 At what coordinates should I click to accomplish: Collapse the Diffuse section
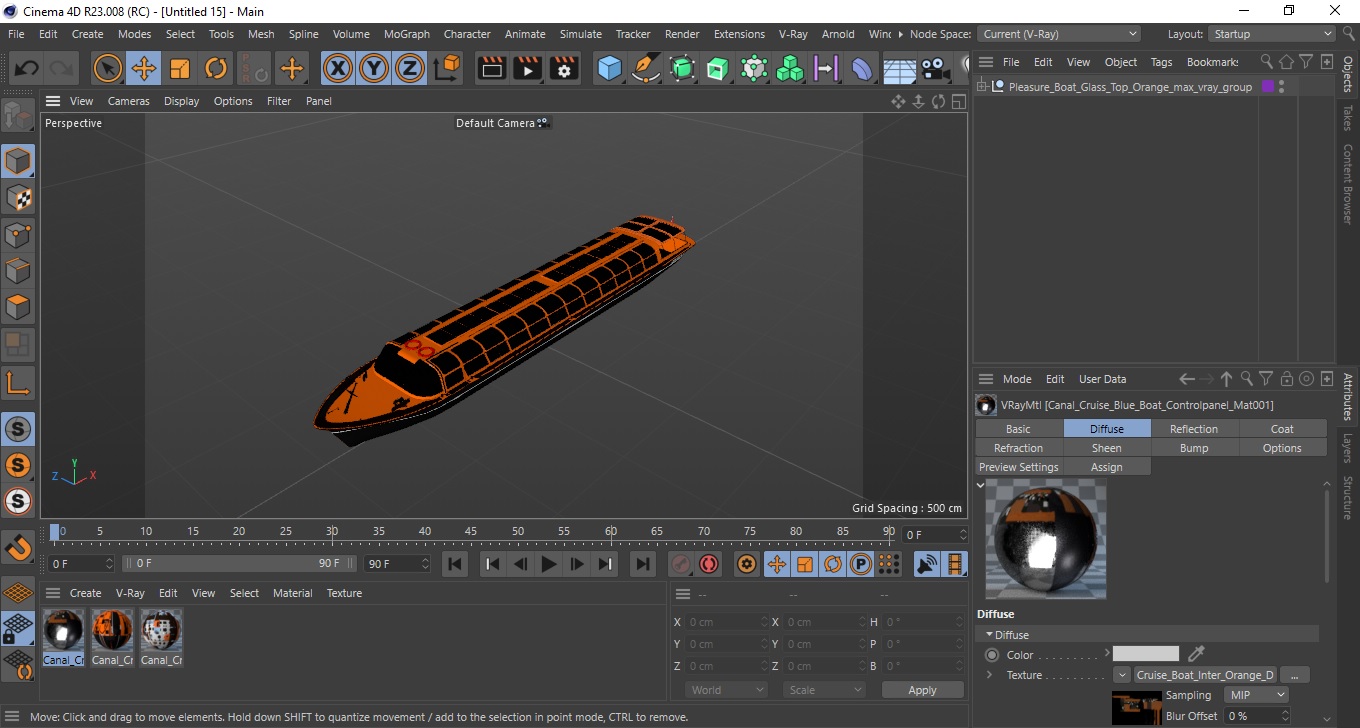[x=990, y=635]
